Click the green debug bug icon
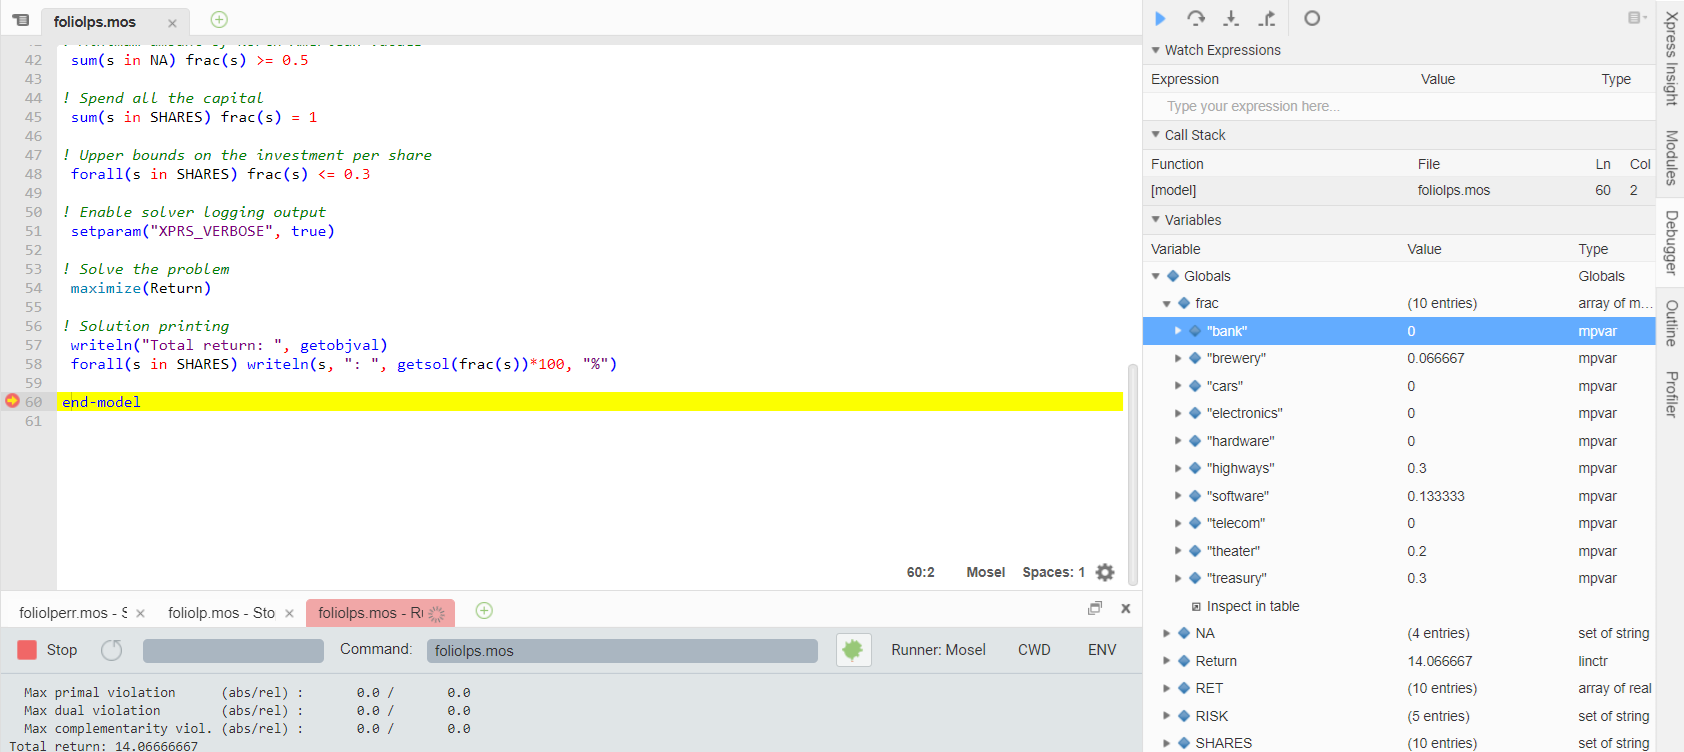This screenshot has width=1684, height=752. [x=853, y=650]
